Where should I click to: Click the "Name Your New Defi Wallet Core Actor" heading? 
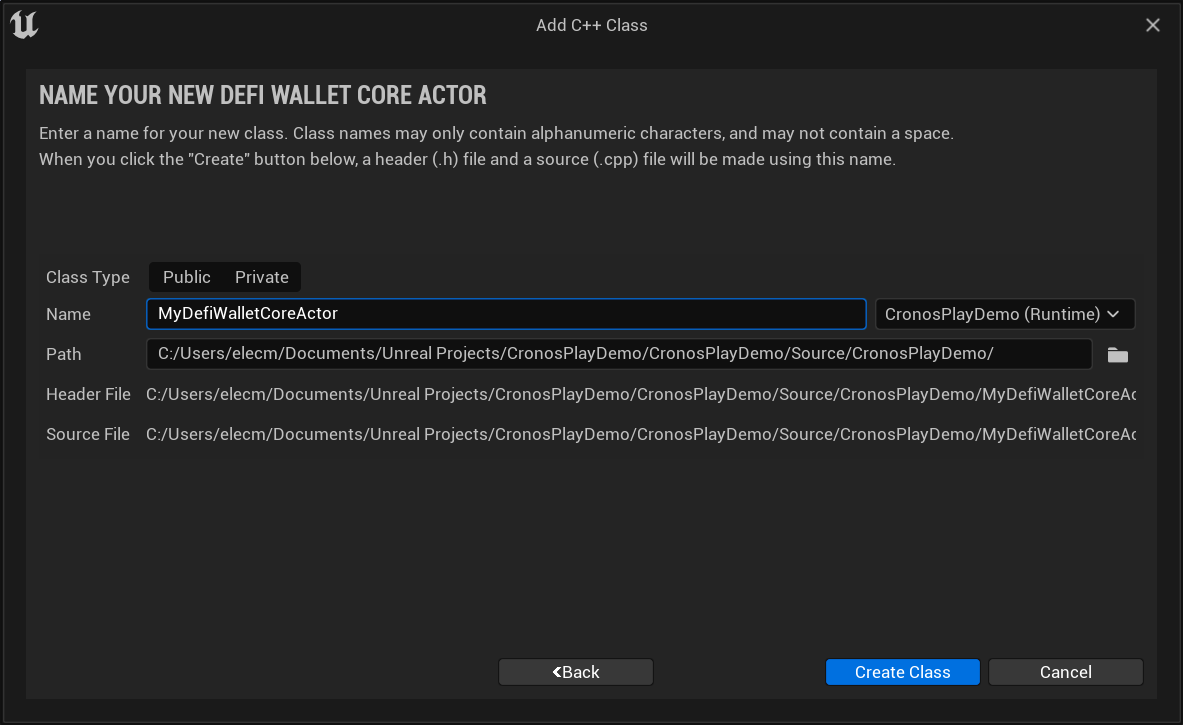(x=263, y=96)
